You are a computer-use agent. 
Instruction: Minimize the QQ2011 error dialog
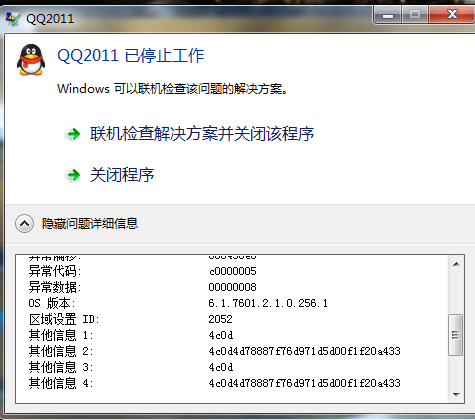click(x=388, y=15)
